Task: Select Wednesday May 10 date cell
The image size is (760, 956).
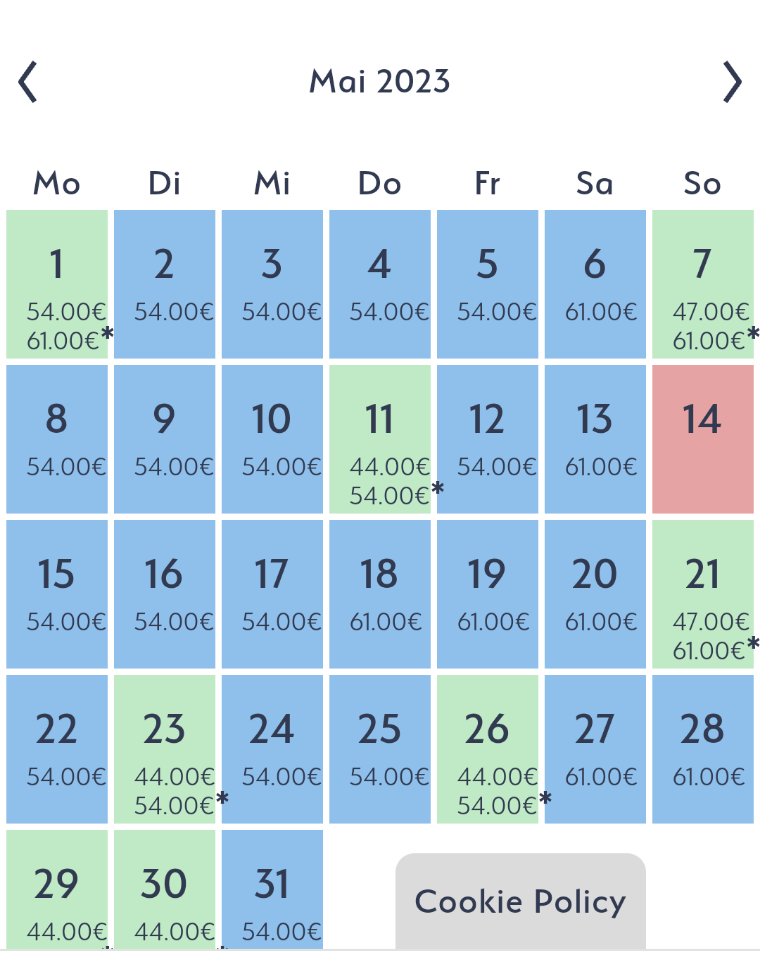Action: click(272, 439)
